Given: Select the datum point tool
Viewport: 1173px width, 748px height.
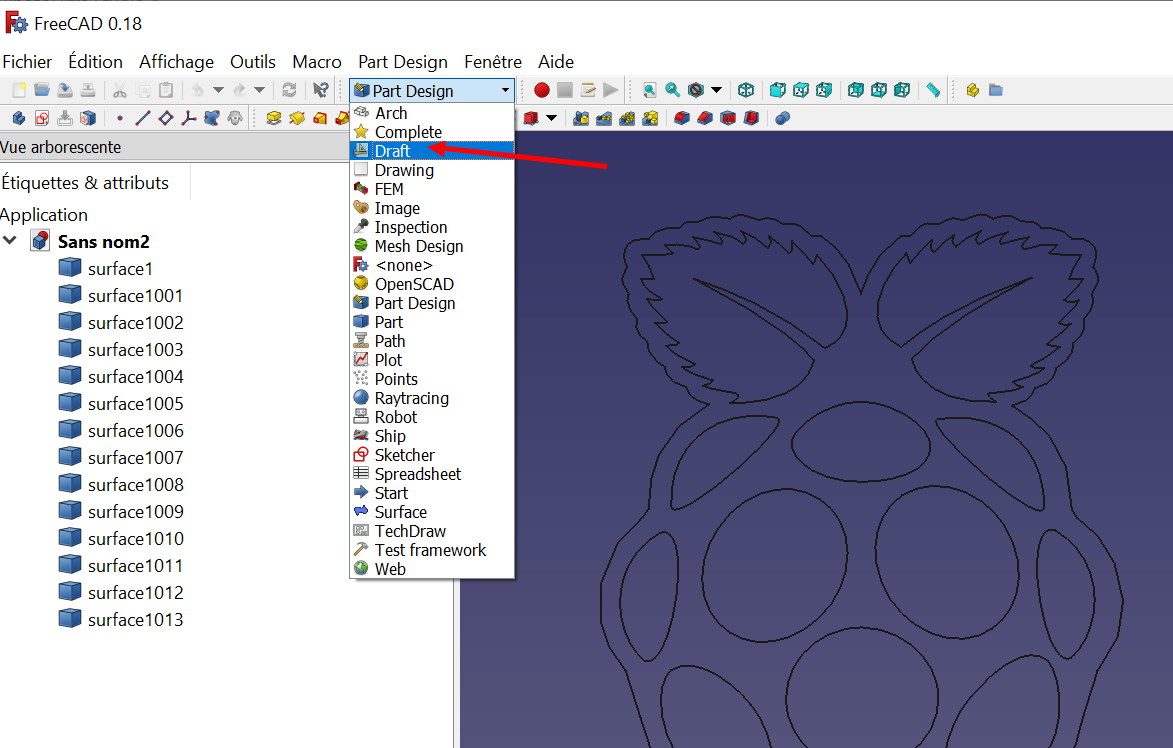Looking at the screenshot, I should (120, 118).
